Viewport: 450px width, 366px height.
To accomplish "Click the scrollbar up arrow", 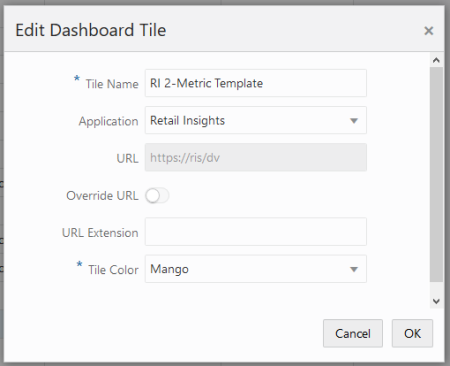I will [436, 60].
